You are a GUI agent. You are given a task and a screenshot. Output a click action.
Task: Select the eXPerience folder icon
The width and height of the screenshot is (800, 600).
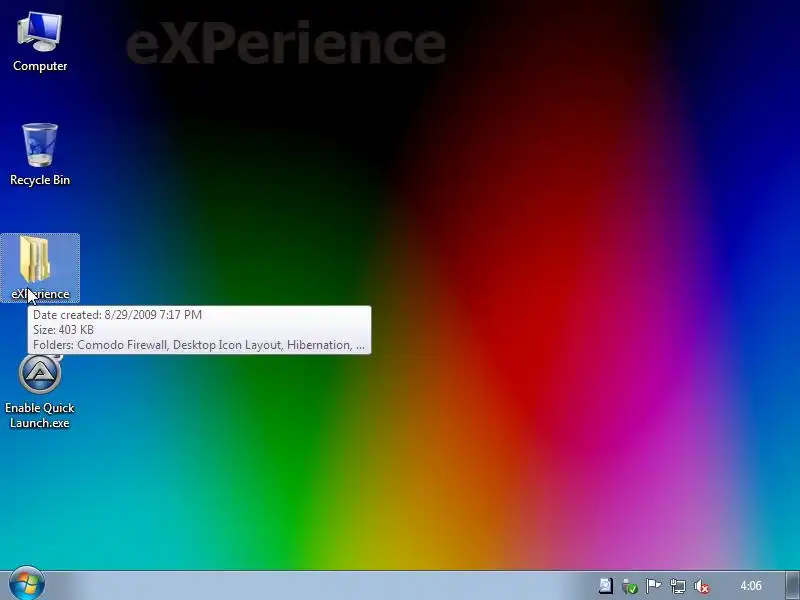pos(40,268)
